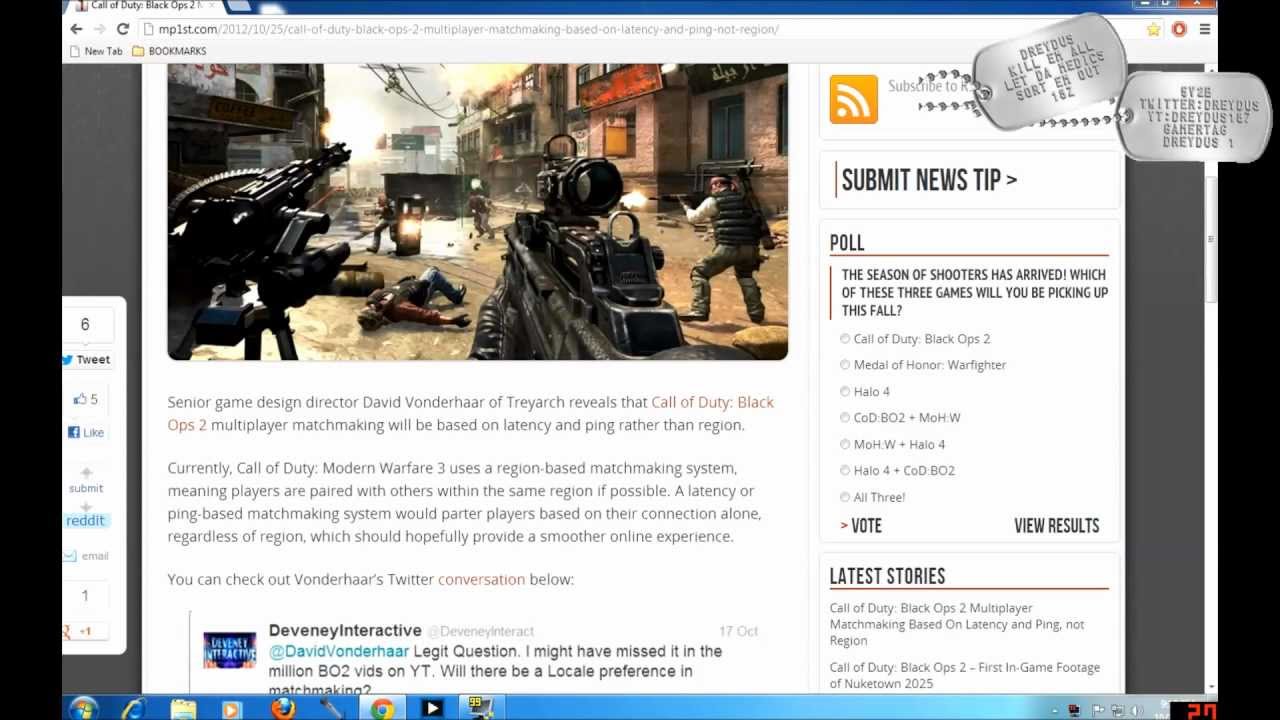1280x720 pixels.
Task: Select poll option Halo 4 + CoD:BO2
Action: 845,471
